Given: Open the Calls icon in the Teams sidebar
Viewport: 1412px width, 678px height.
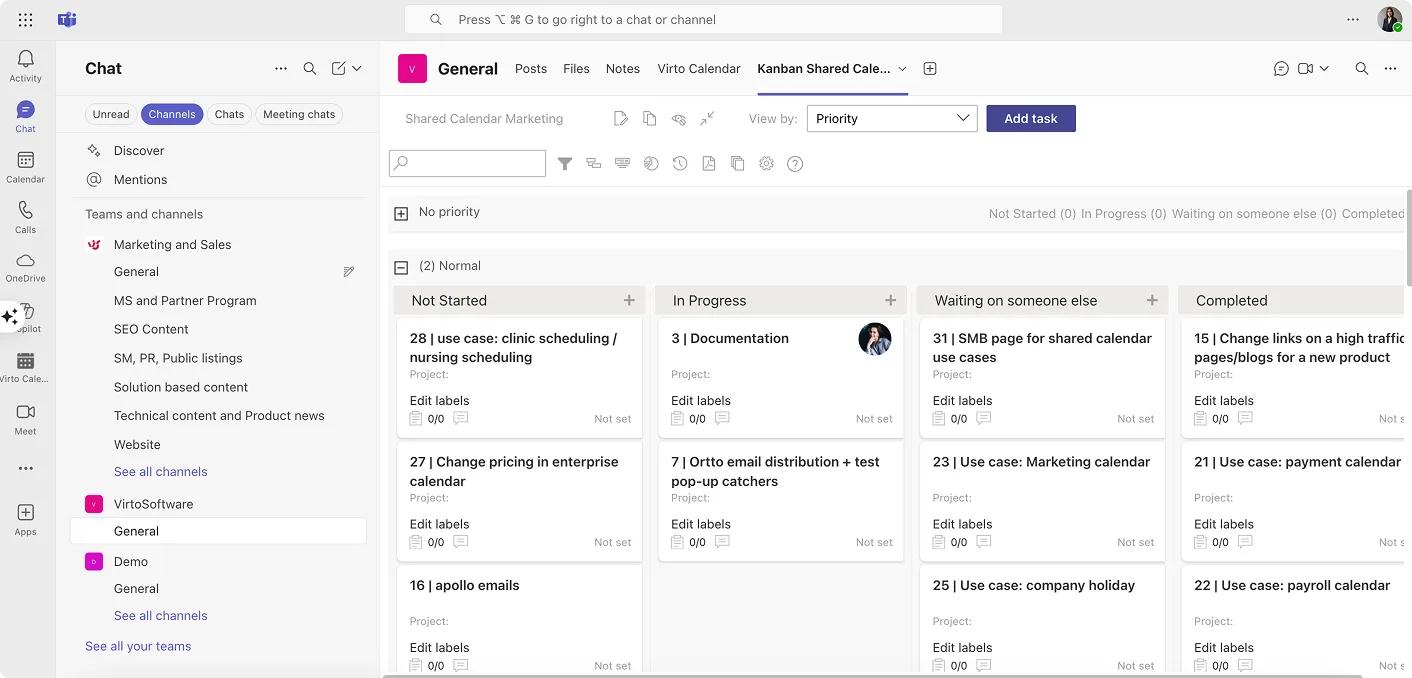Looking at the screenshot, I should click(x=25, y=213).
